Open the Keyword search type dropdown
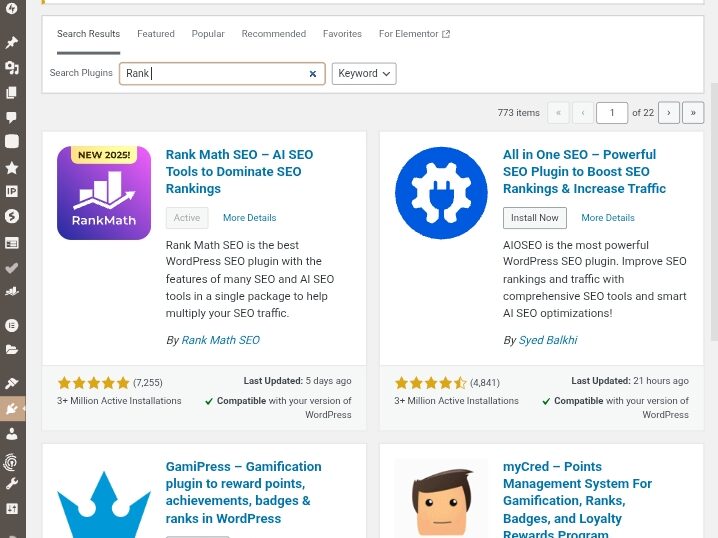The image size is (718, 538). click(x=364, y=74)
